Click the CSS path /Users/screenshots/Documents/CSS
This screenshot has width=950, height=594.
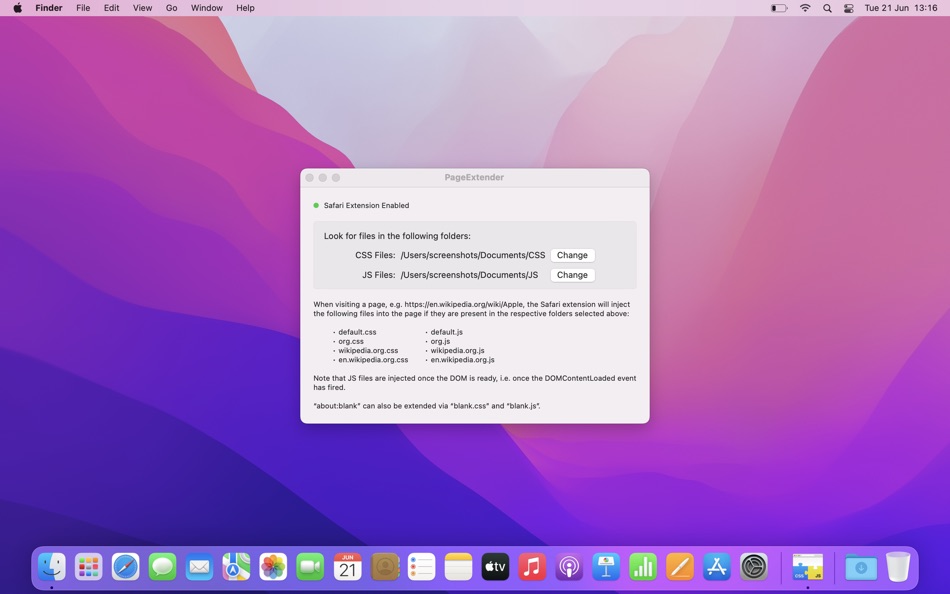473,255
